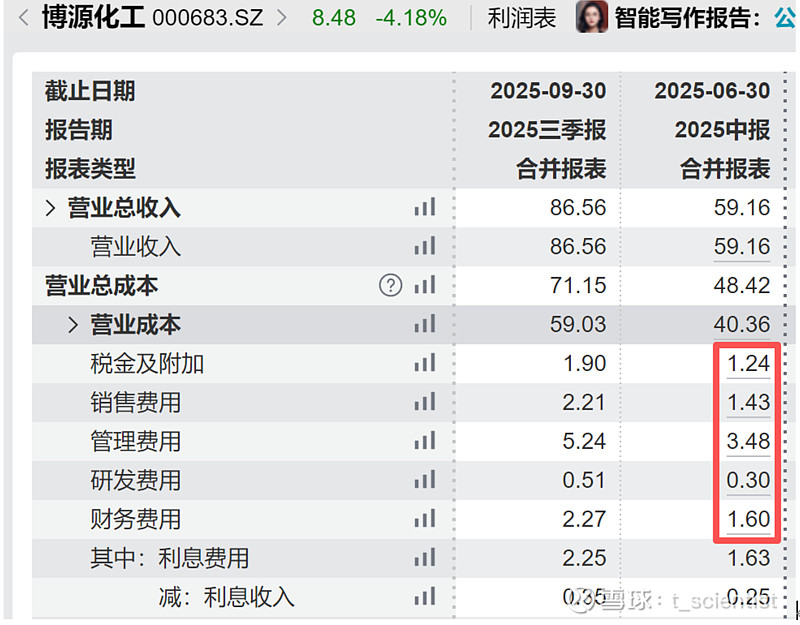Click underlined 管理费用 value 3.48
800x625 pixels.
pos(748,441)
